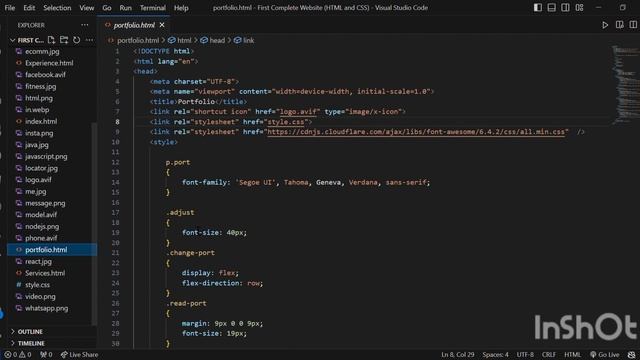Open javascript.png in Explorer

(x=46, y=156)
